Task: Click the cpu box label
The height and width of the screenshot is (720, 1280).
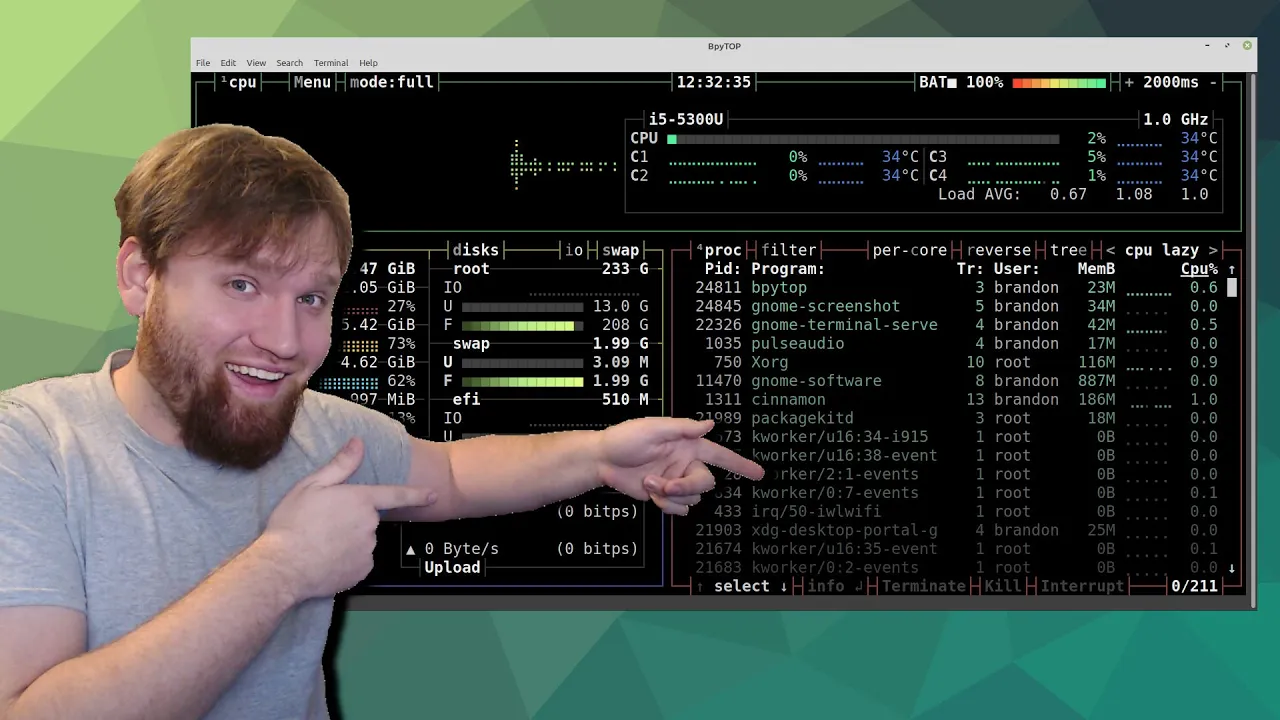Action: pyautogui.click(x=239, y=82)
